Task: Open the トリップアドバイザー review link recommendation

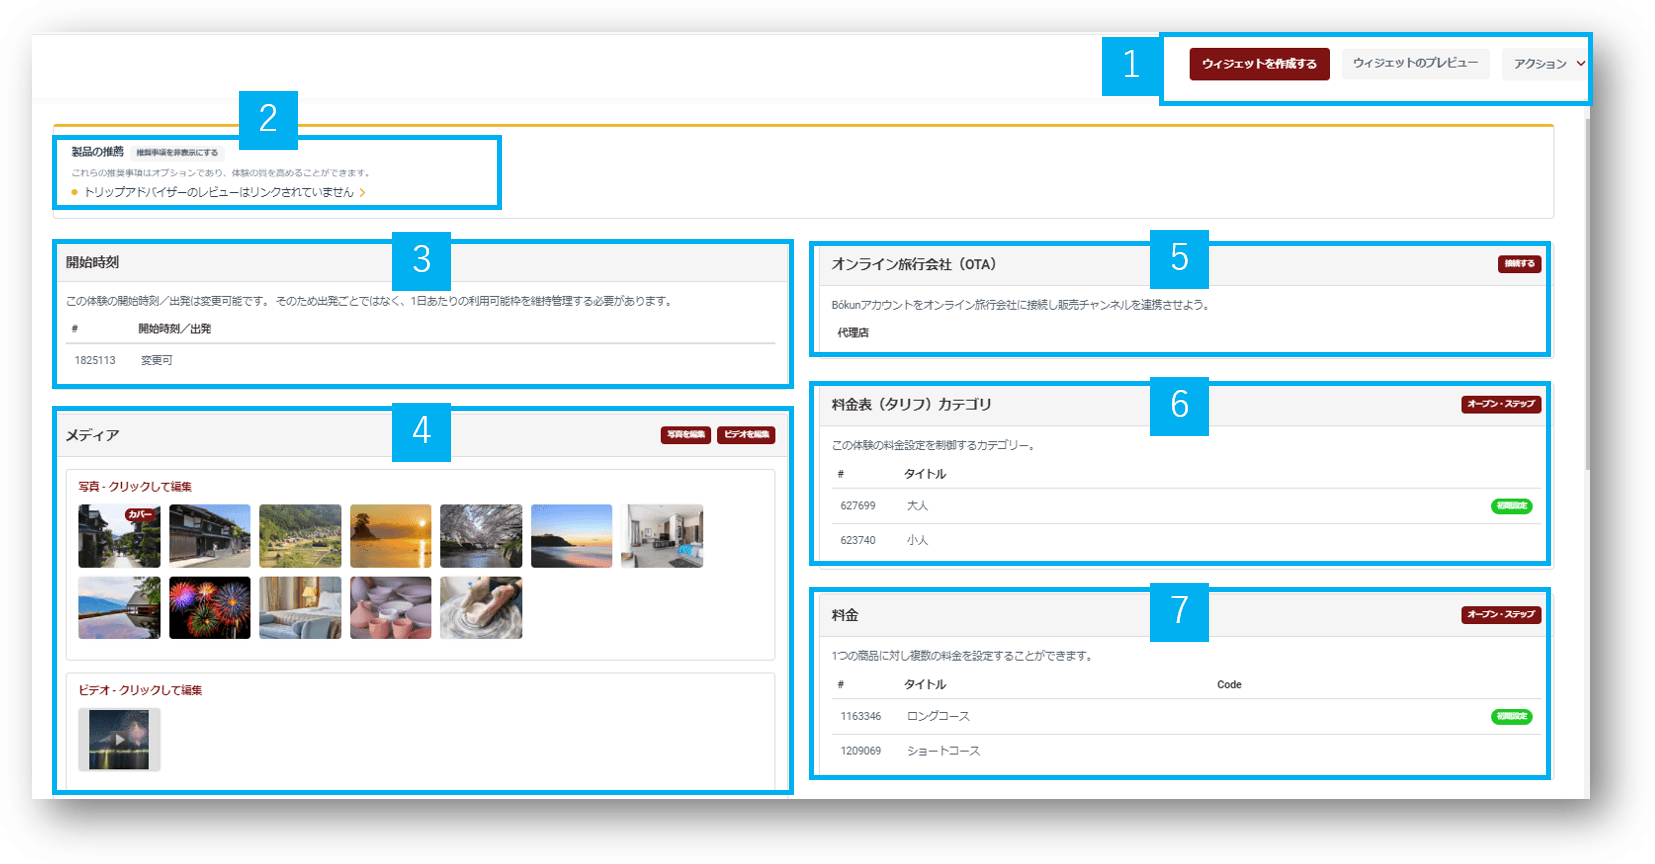Action: point(219,192)
